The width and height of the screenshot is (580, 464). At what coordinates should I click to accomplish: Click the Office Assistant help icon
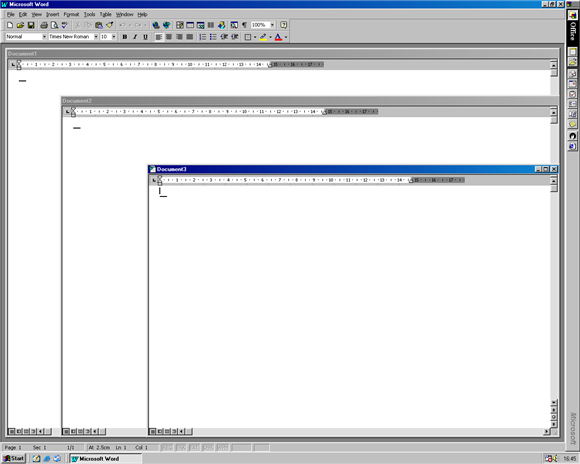click(x=283, y=25)
